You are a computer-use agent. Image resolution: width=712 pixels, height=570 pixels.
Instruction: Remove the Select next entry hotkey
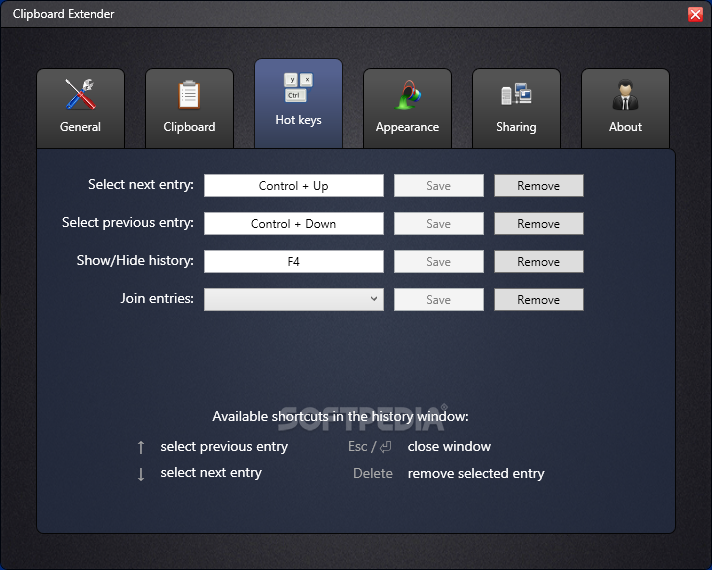[x=539, y=186]
